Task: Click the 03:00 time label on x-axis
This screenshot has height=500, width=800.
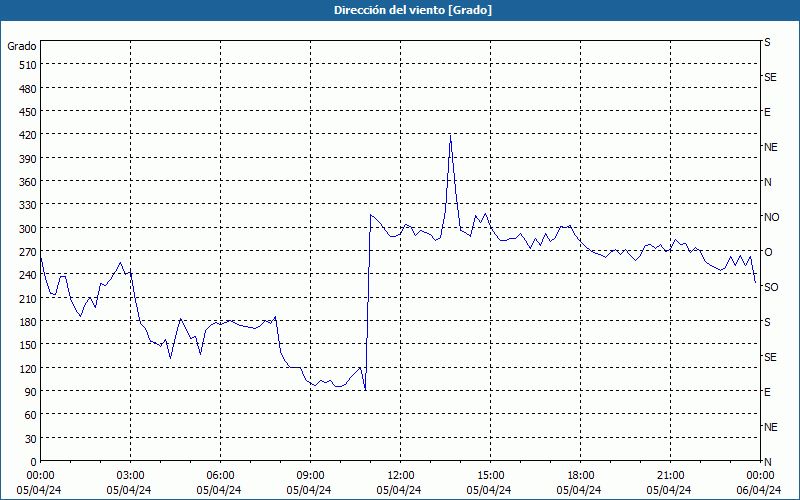Action: pos(130,476)
